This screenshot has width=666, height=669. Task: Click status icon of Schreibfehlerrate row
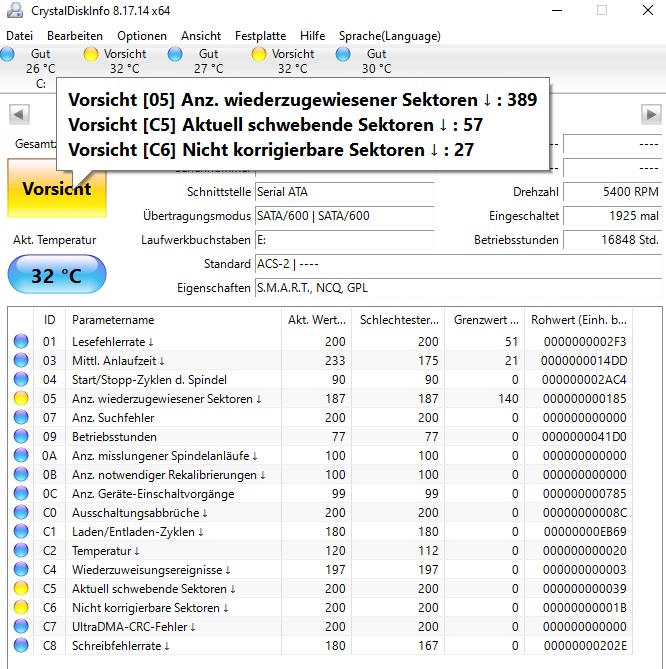pyautogui.click(x=21, y=645)
